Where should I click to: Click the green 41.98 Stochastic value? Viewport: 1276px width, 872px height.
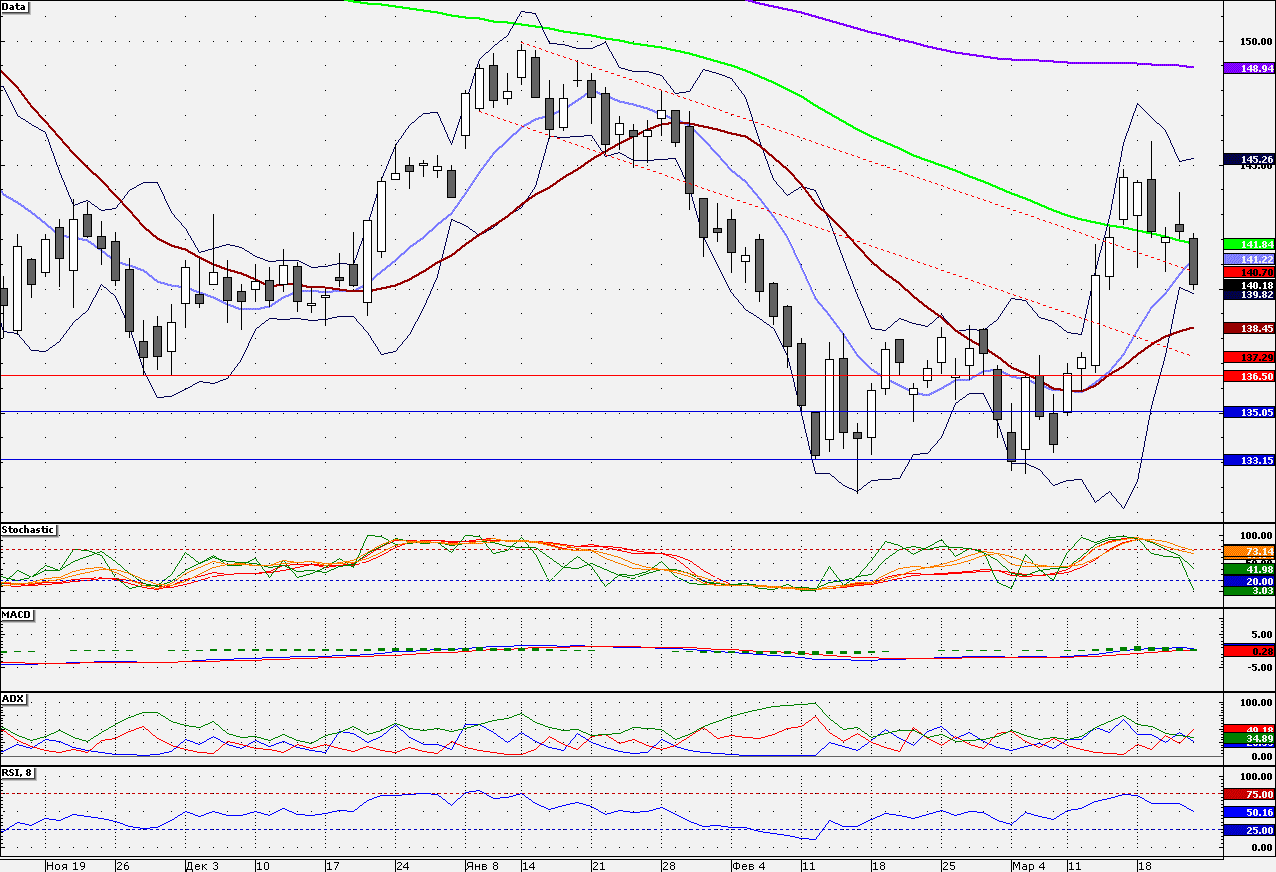[1248, 570]
